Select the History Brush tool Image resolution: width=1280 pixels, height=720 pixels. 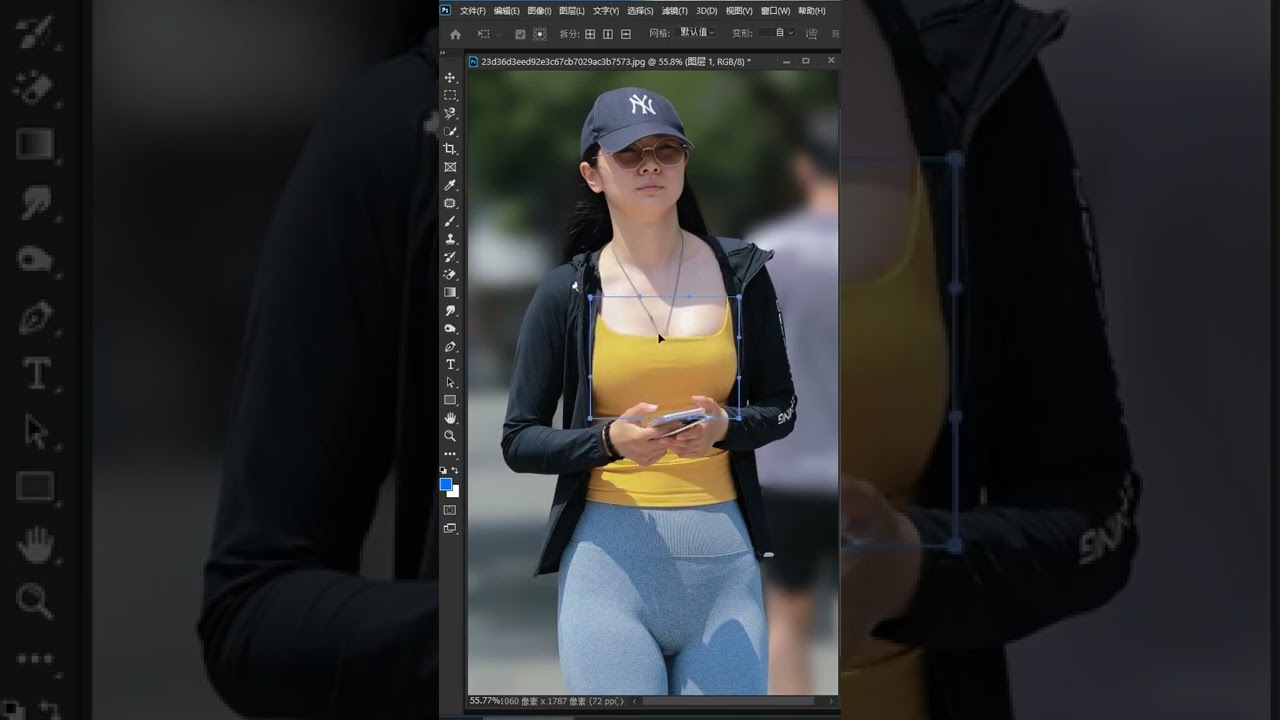pyautogui.click(x=450, y=257)
